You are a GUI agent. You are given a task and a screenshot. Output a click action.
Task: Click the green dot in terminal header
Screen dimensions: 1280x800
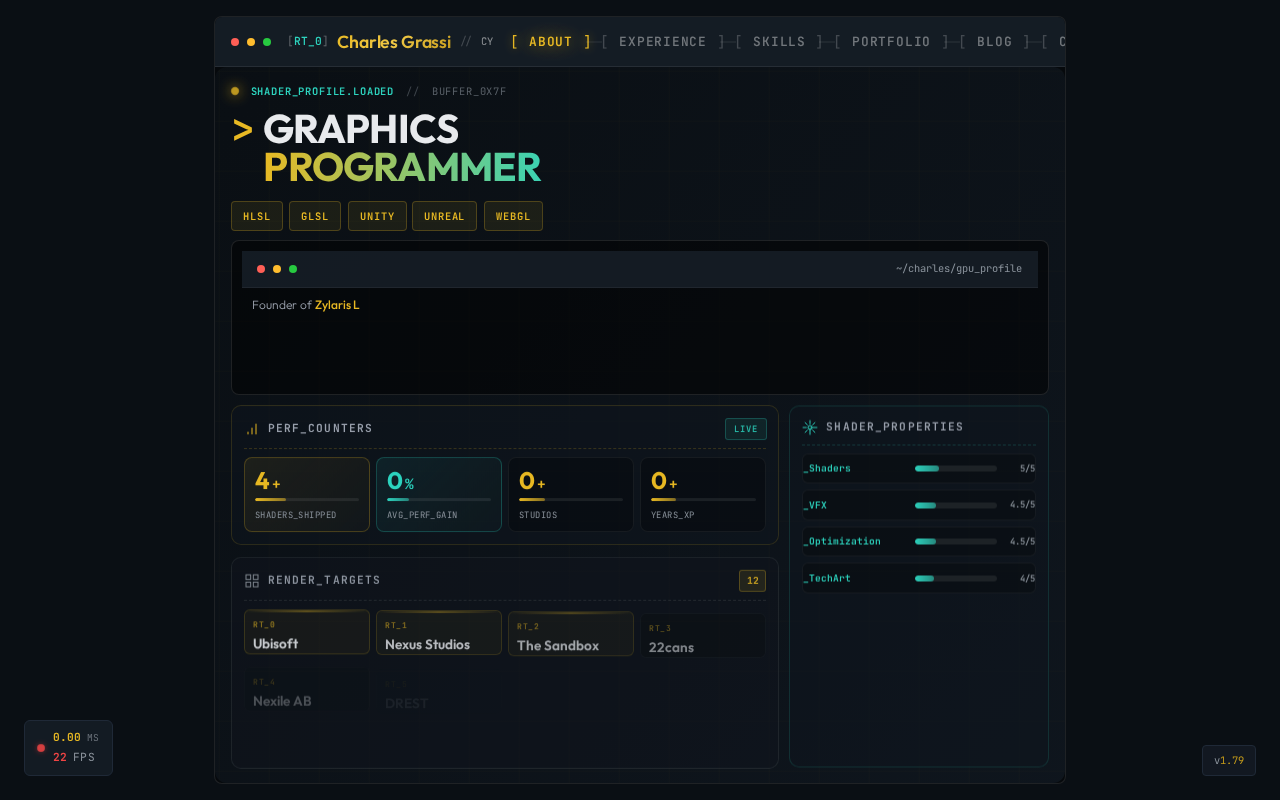[293, 269]
